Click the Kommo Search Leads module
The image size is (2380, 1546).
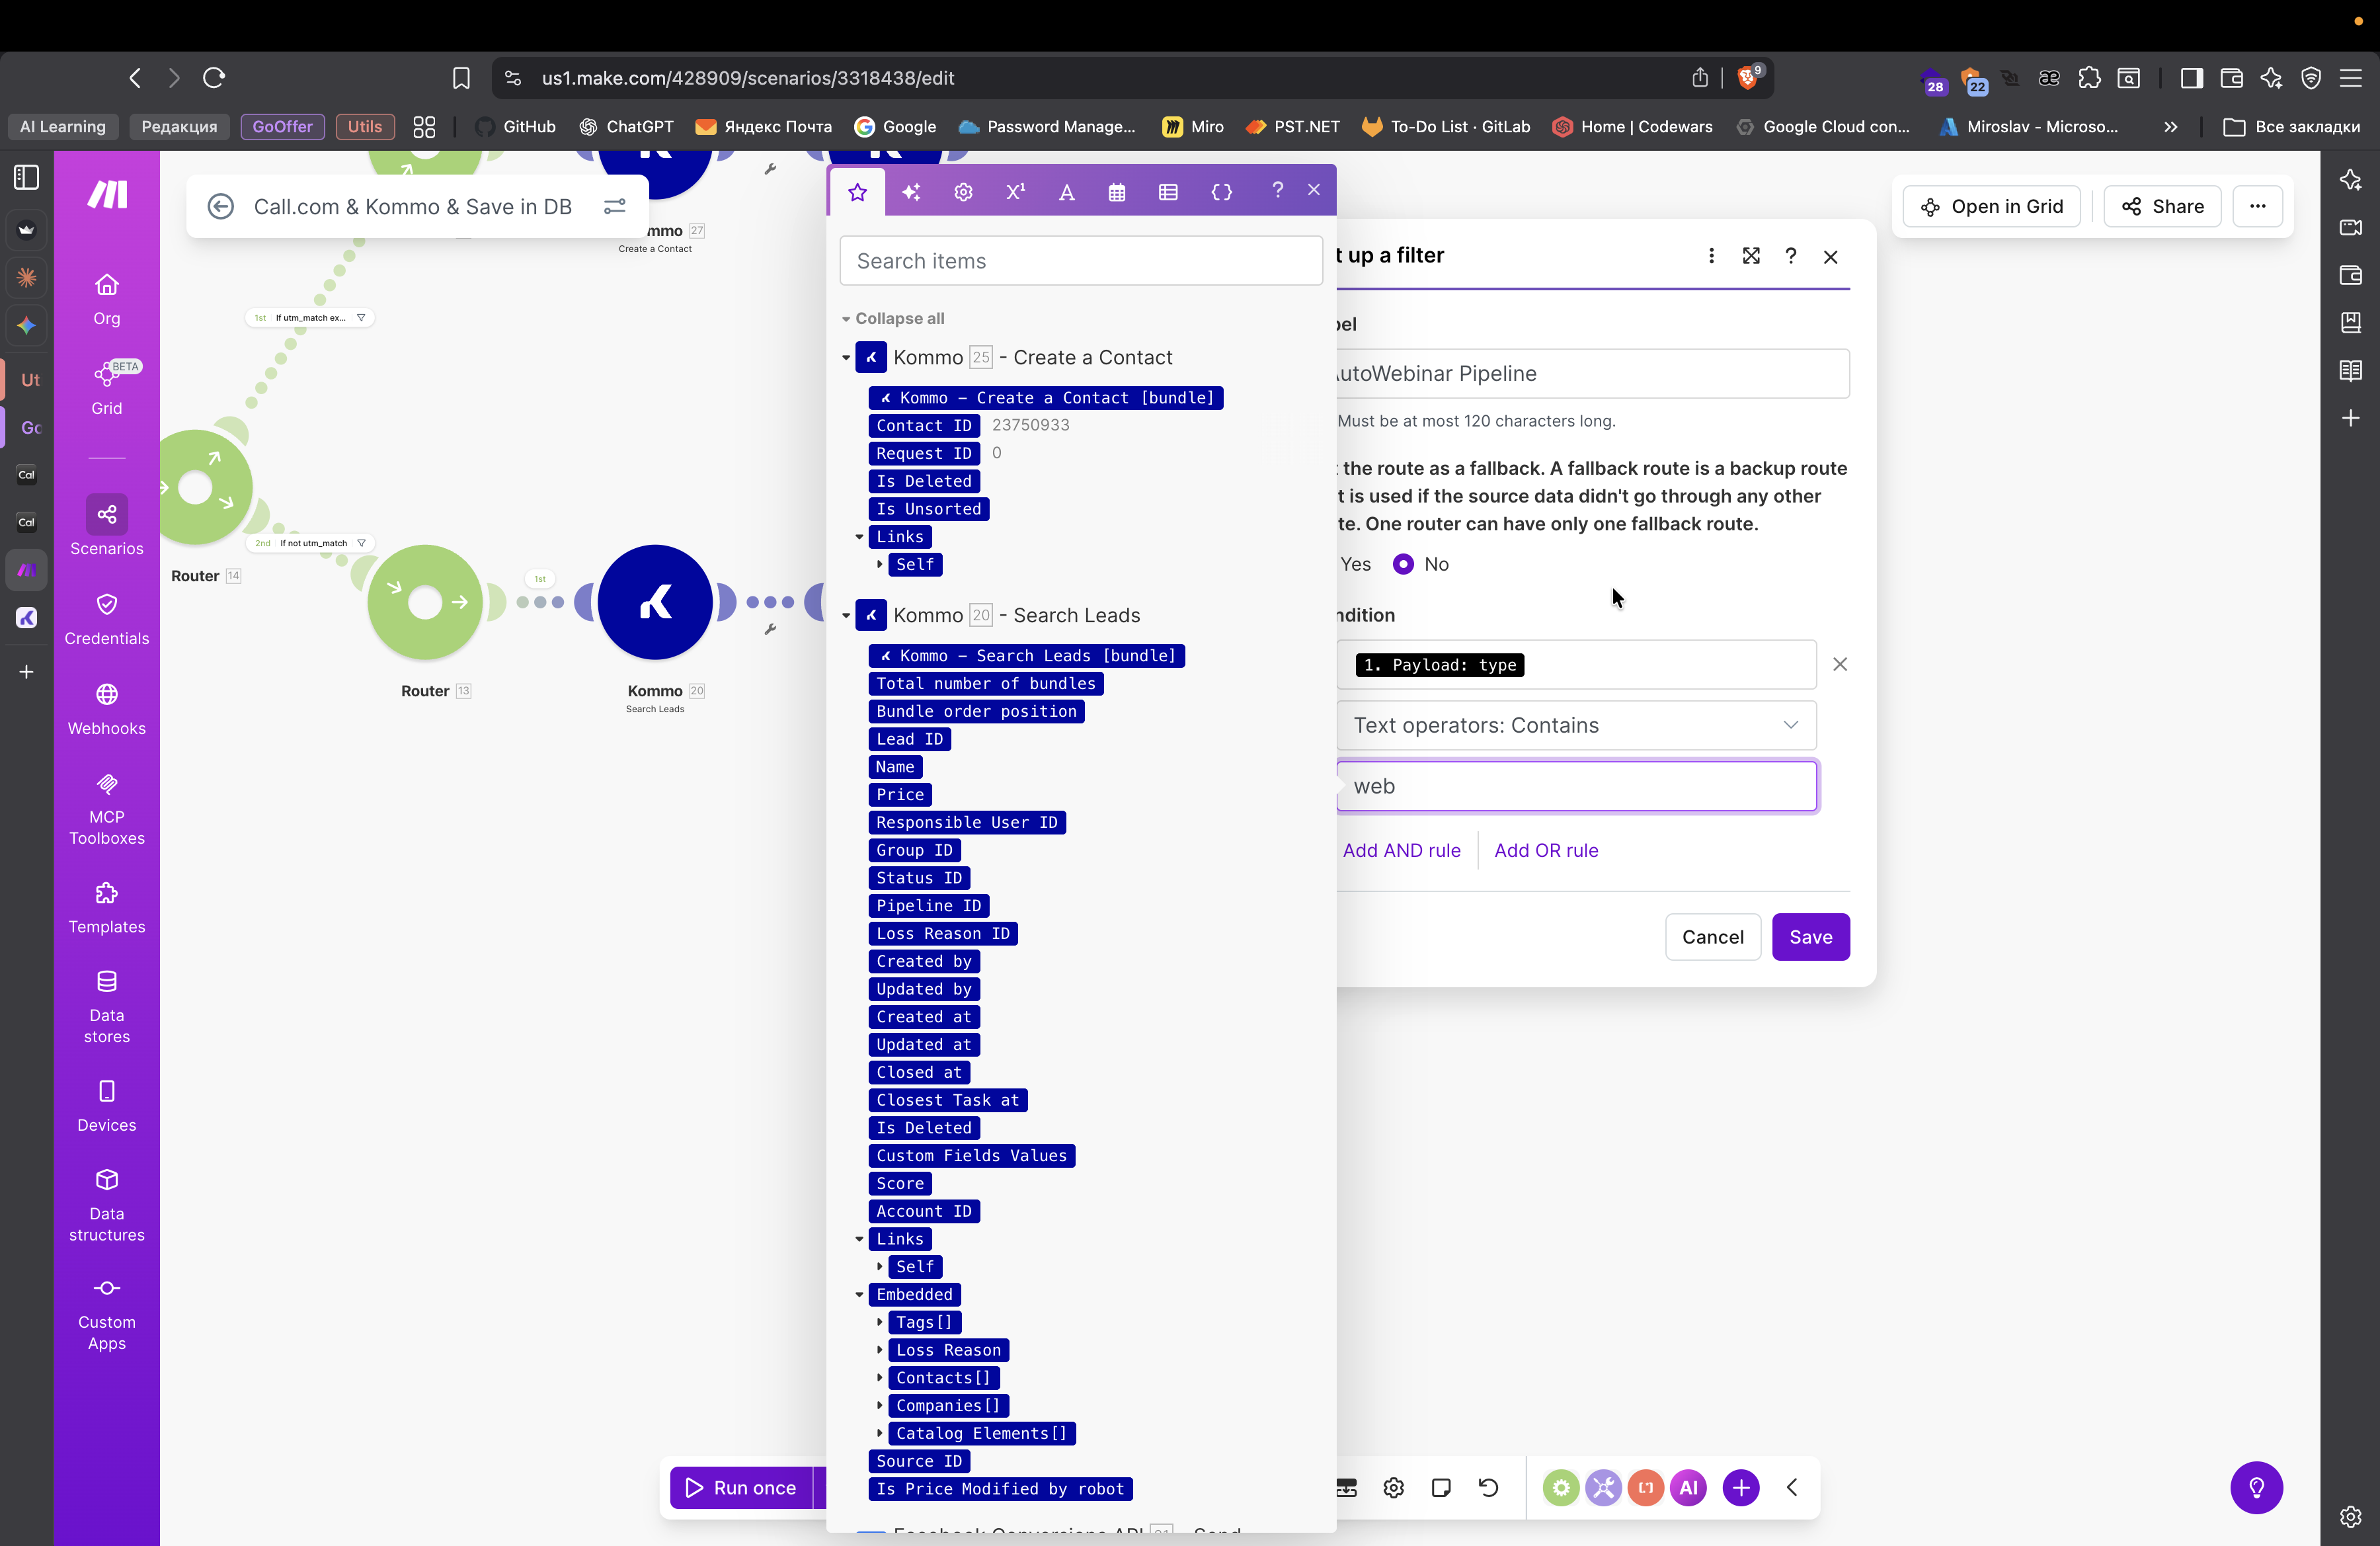click(655, 602)
